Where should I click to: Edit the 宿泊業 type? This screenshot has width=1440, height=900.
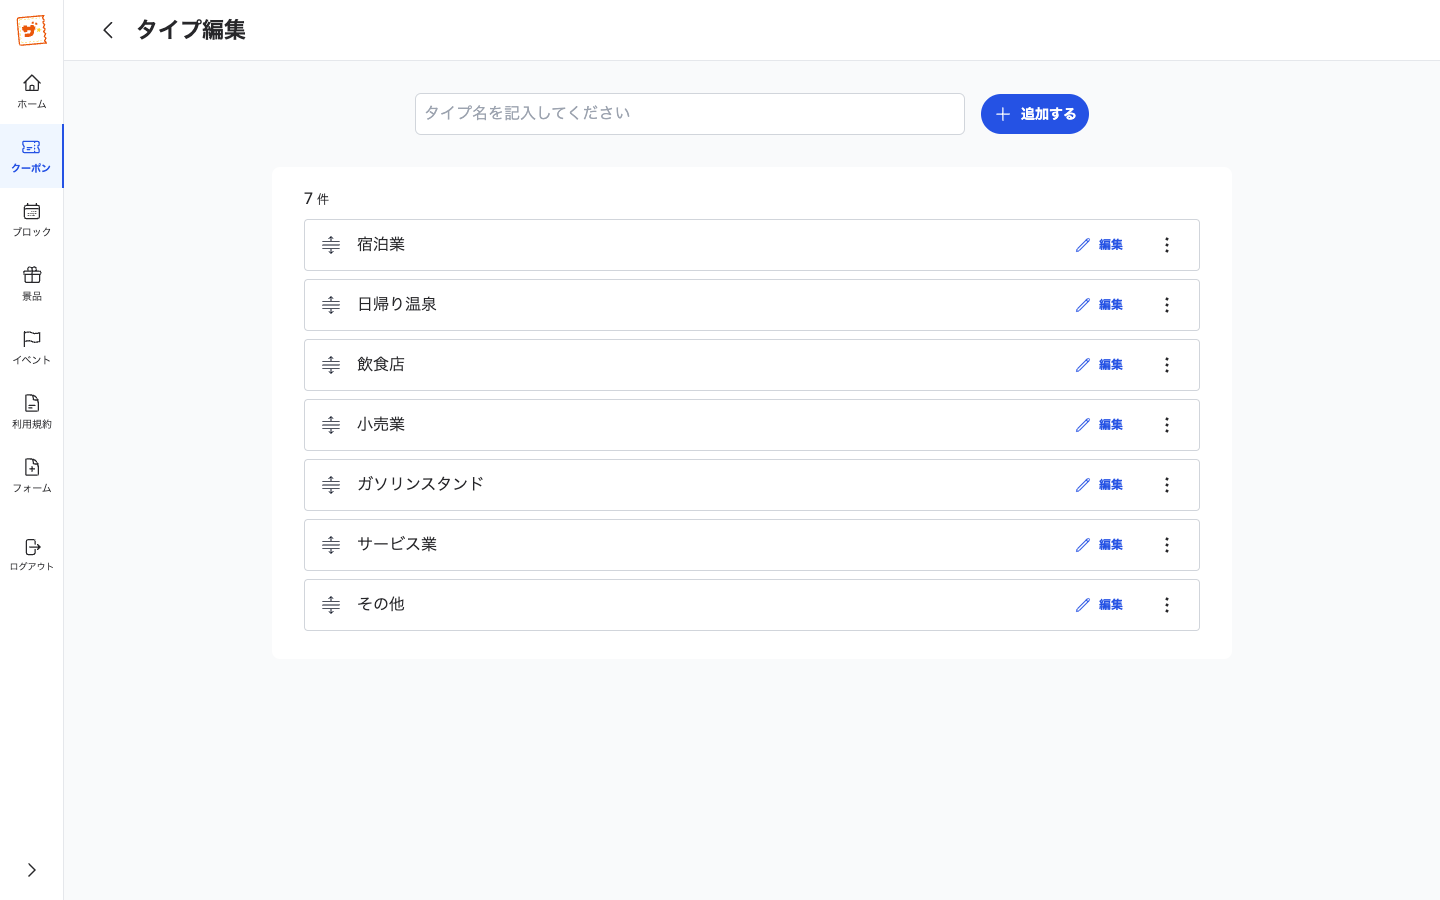(1099, 245)
